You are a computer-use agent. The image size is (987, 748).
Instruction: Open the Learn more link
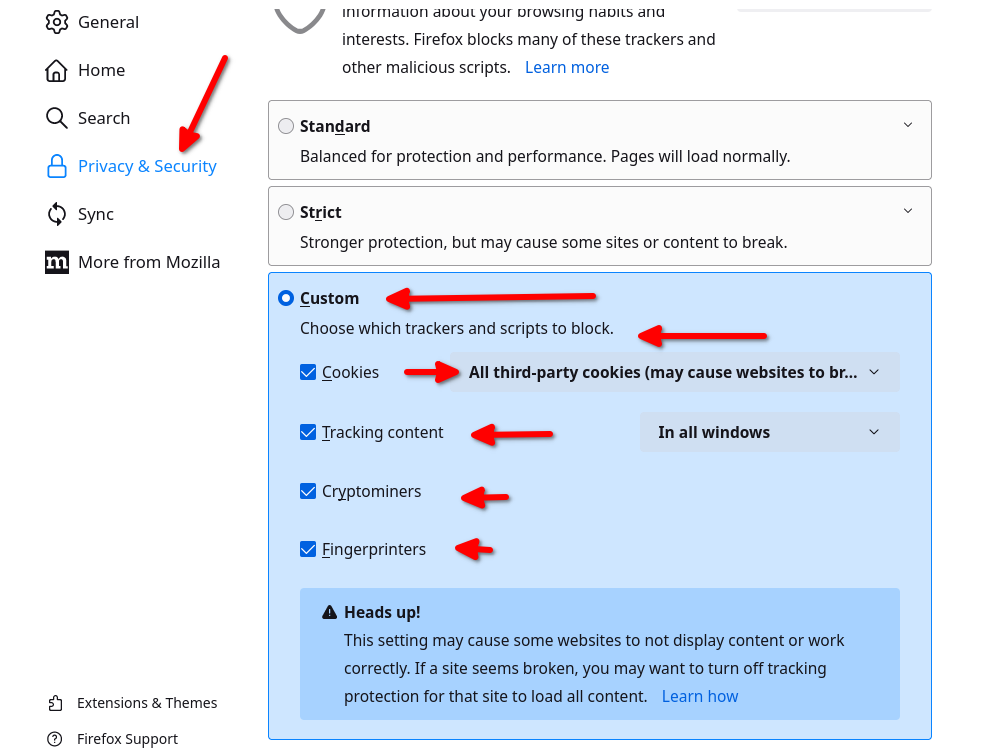[567, 67]
